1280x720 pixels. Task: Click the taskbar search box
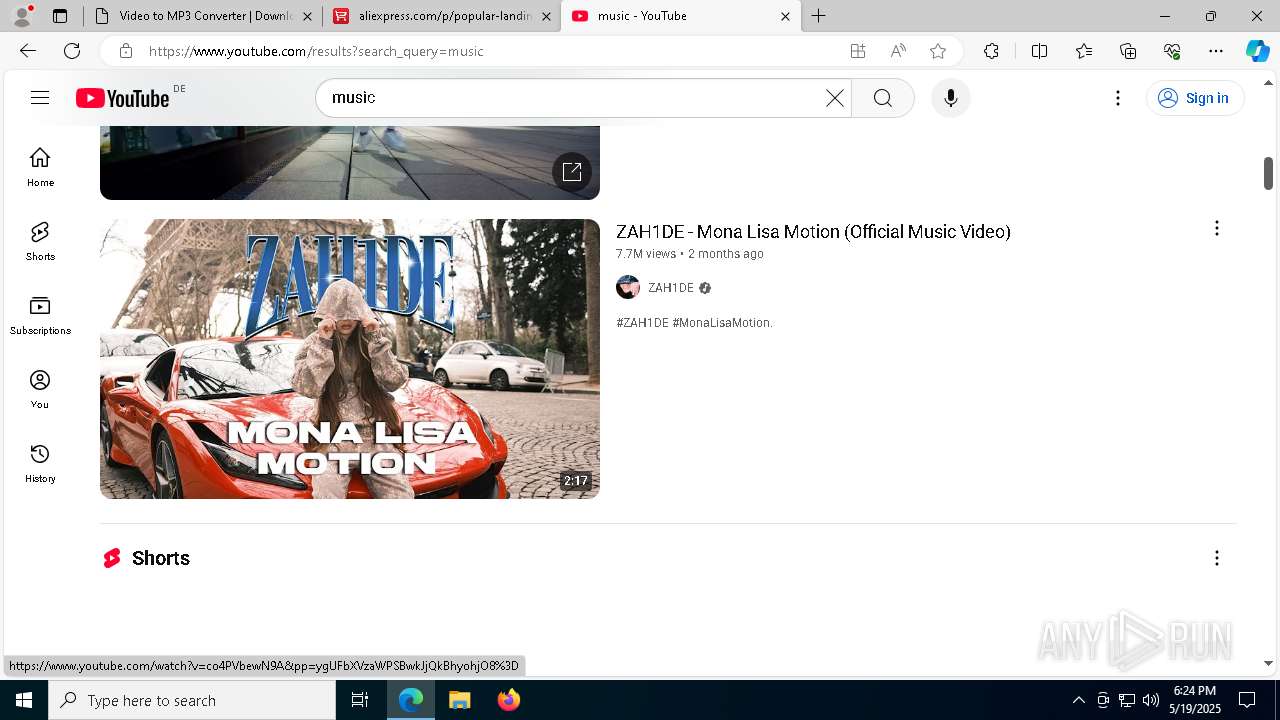pyautogui.click(x=192, y=700)
